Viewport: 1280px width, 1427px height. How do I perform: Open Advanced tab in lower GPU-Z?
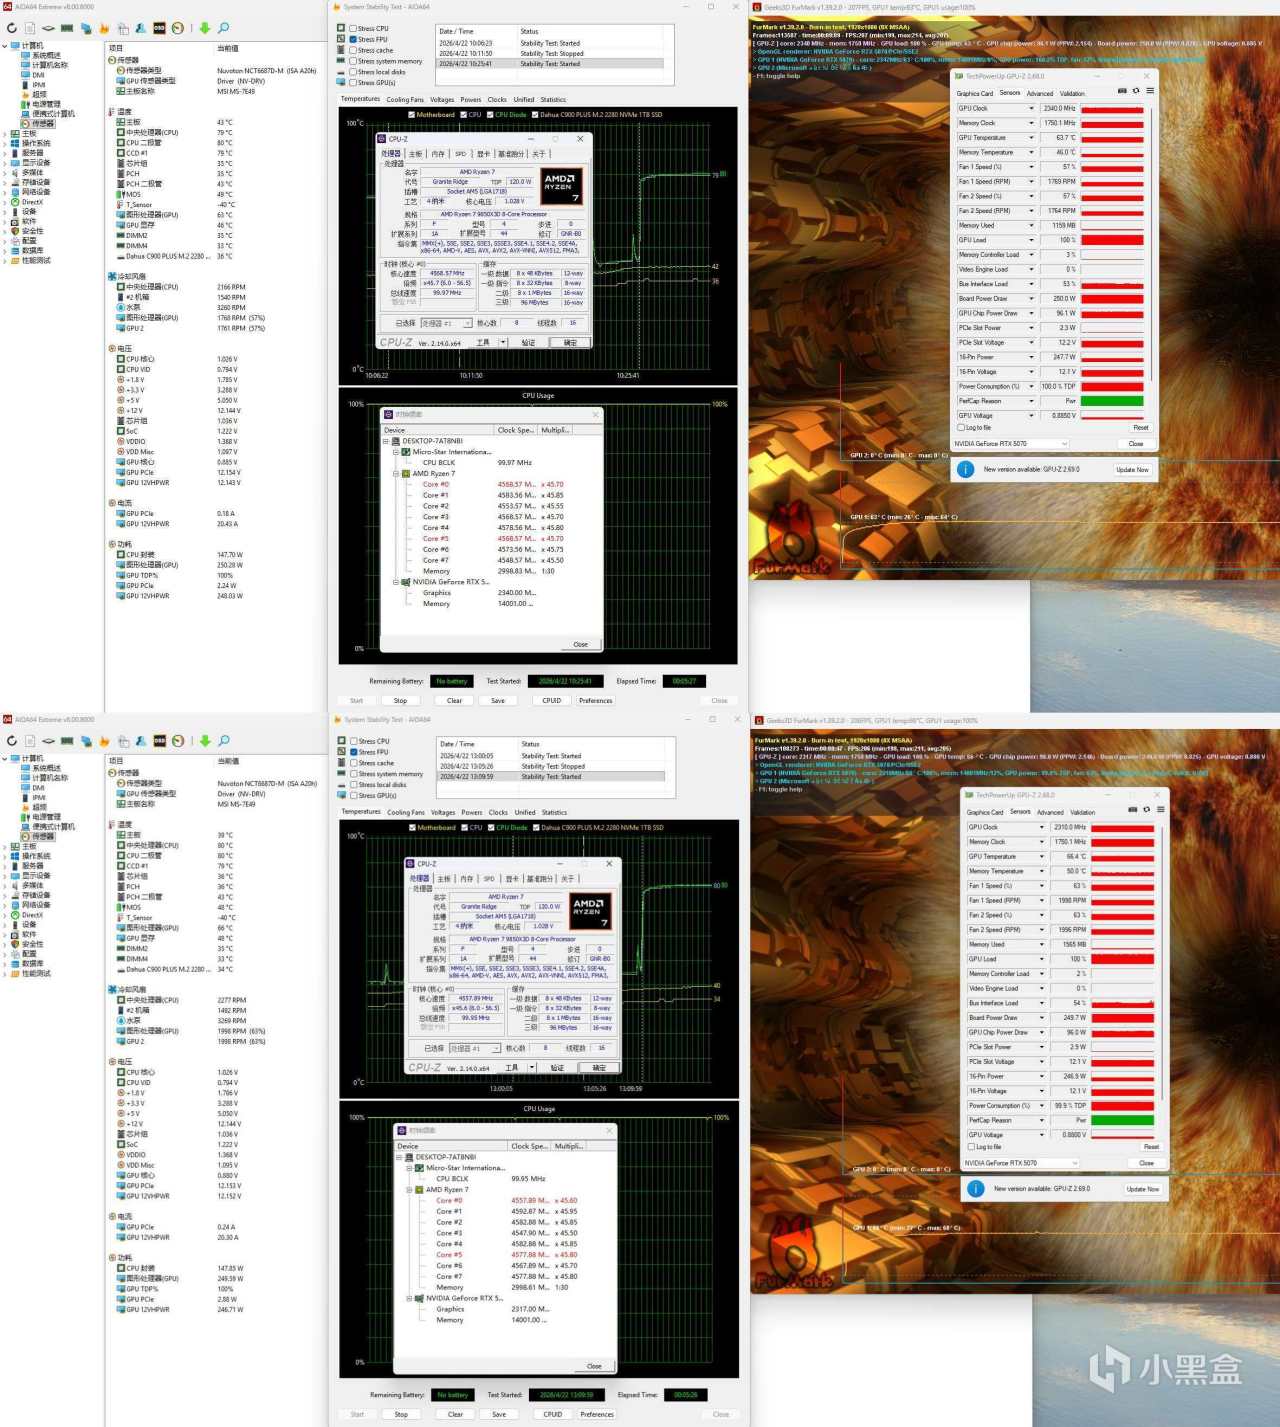point(1050,813)
